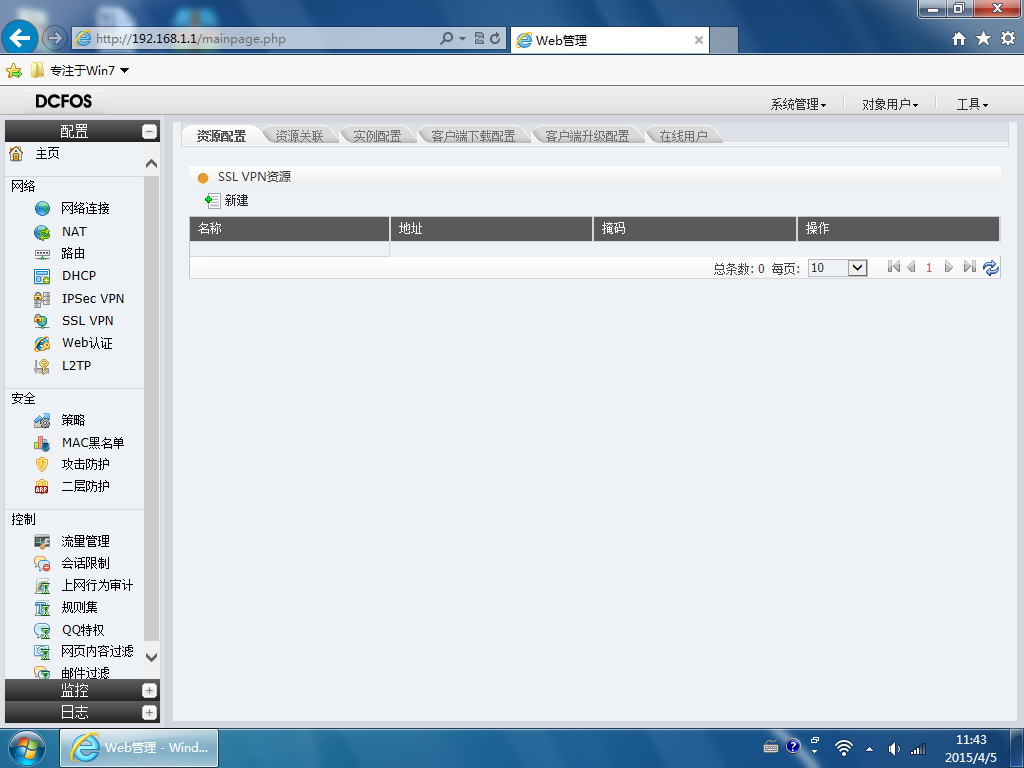Open the Windows Start menu
The width and height of the screenshot is (1024, 768).
click(27, 748)
